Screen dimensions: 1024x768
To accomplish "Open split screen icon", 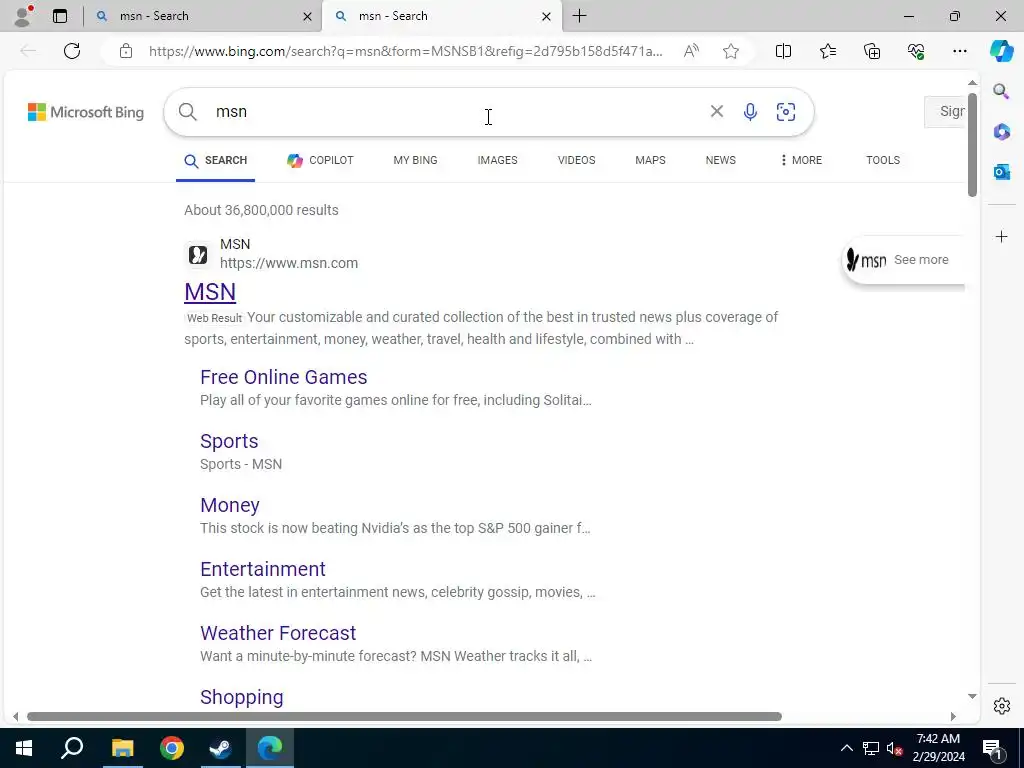I will coord(783,51).
